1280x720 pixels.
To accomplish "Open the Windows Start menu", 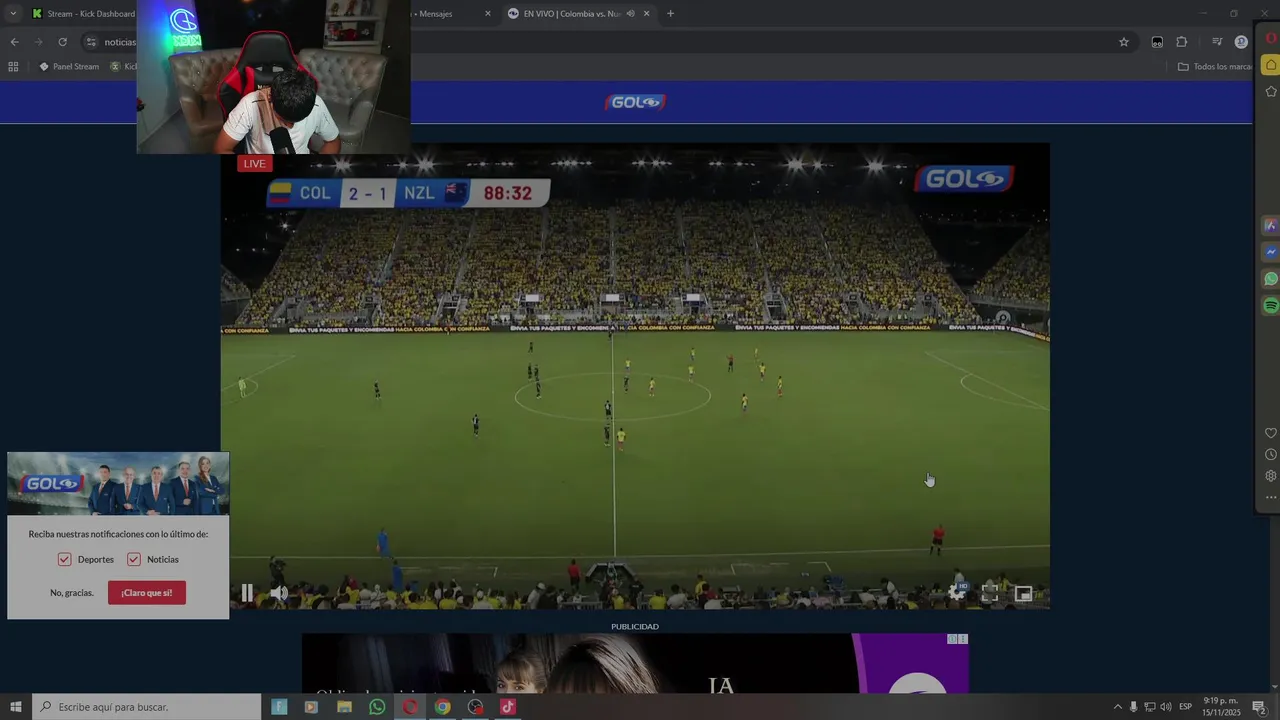I will 15,707.
